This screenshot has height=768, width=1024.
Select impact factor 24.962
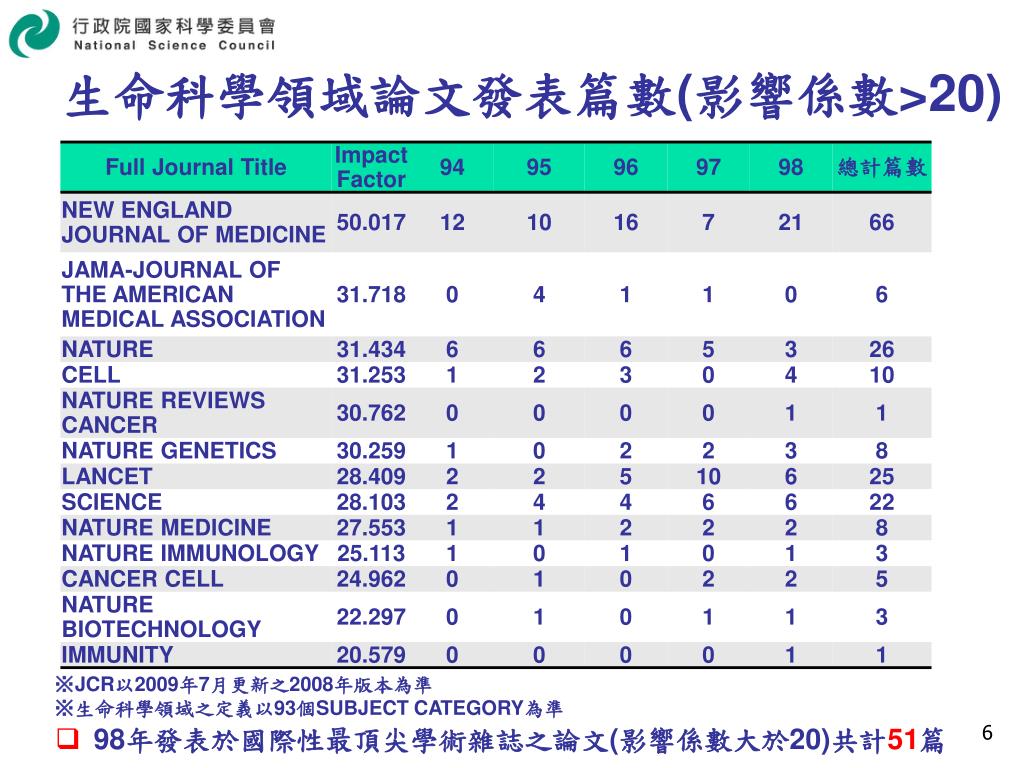(371, 579)
